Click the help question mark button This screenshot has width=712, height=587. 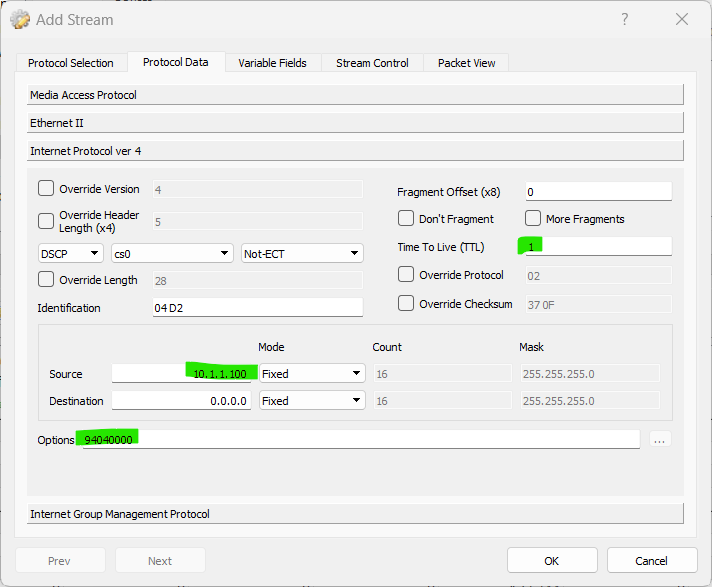[x=625, y=19]
